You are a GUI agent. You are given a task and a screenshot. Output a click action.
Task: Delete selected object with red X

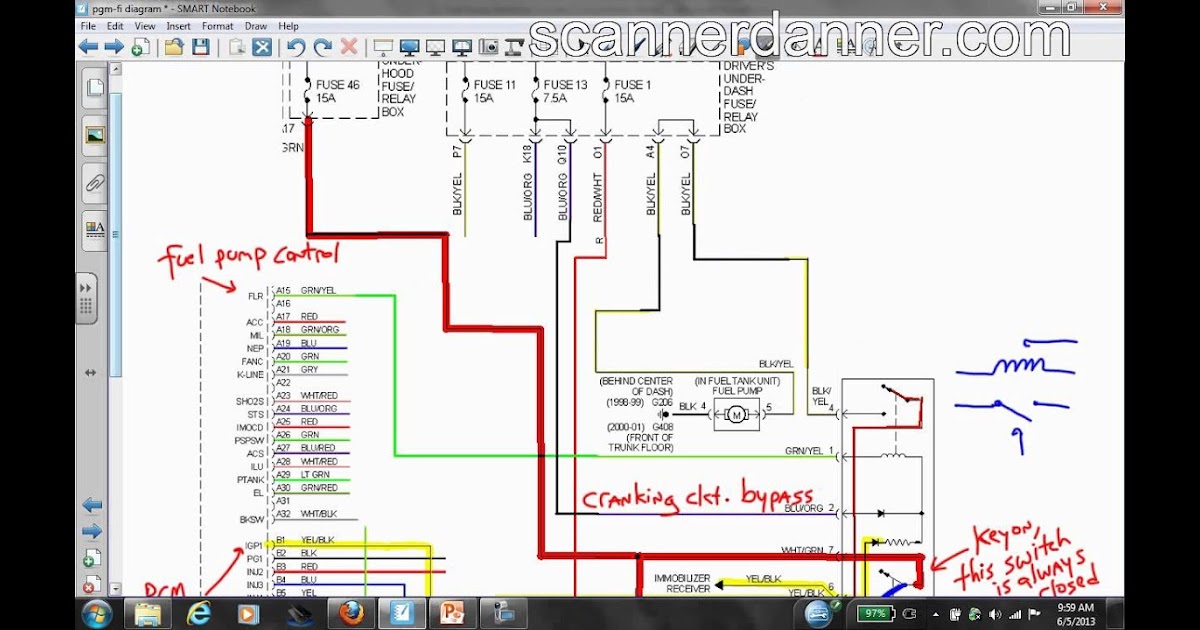point(349,47)
